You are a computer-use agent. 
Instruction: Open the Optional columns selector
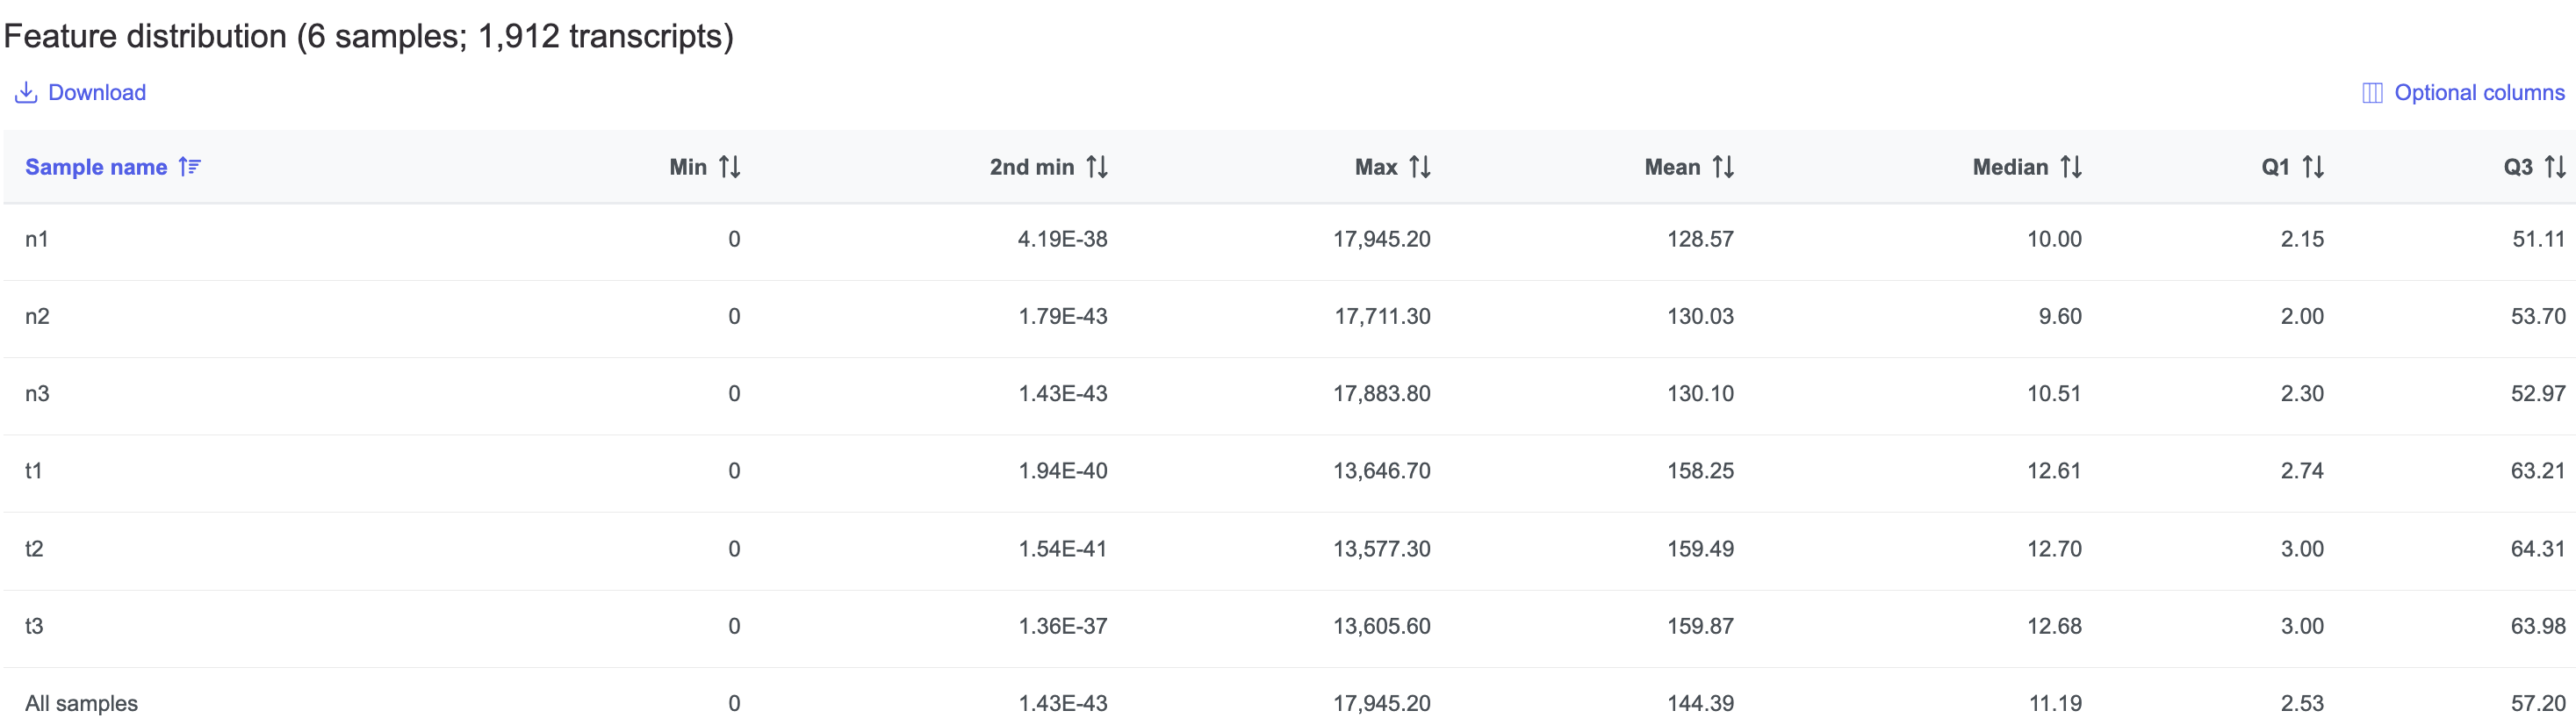click(2478, 93)
